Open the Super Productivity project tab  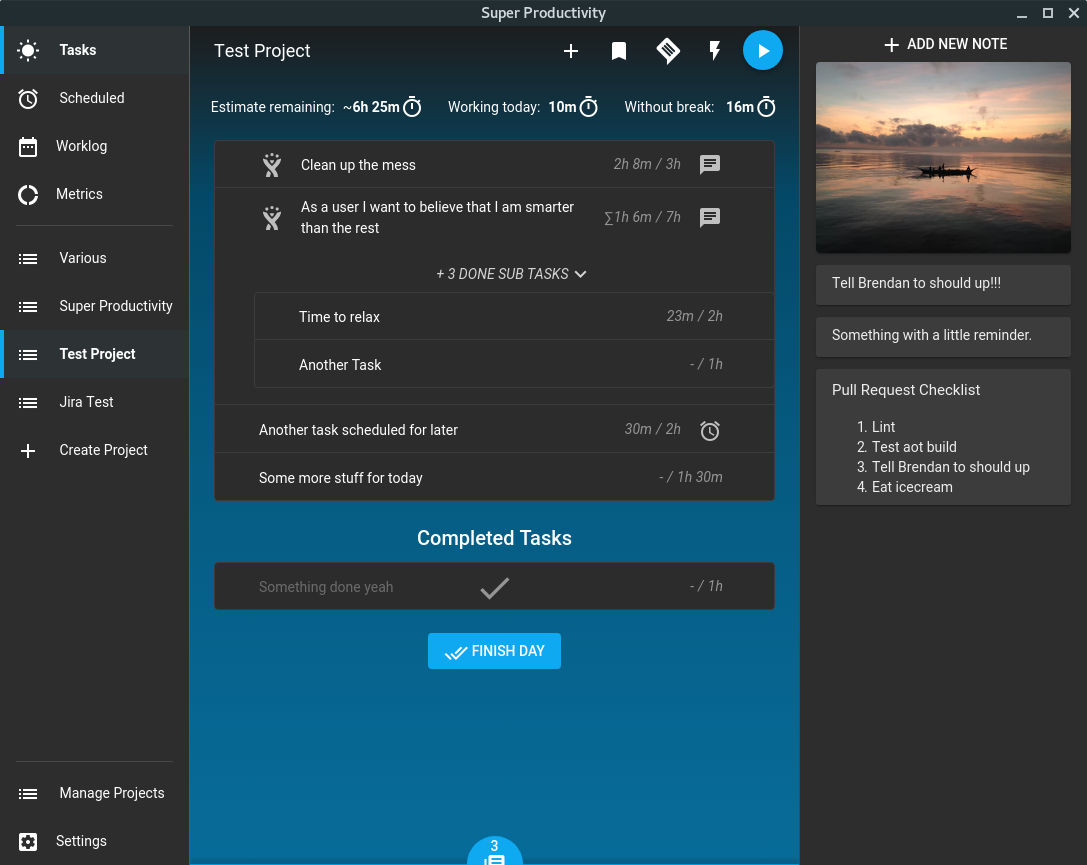pyautogui.click(x=117, y=306)
